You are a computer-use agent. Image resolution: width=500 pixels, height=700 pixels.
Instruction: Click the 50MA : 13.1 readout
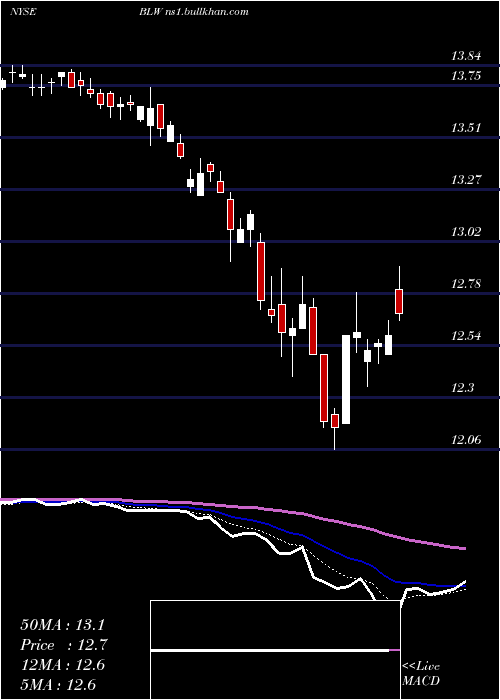[63, 625]
